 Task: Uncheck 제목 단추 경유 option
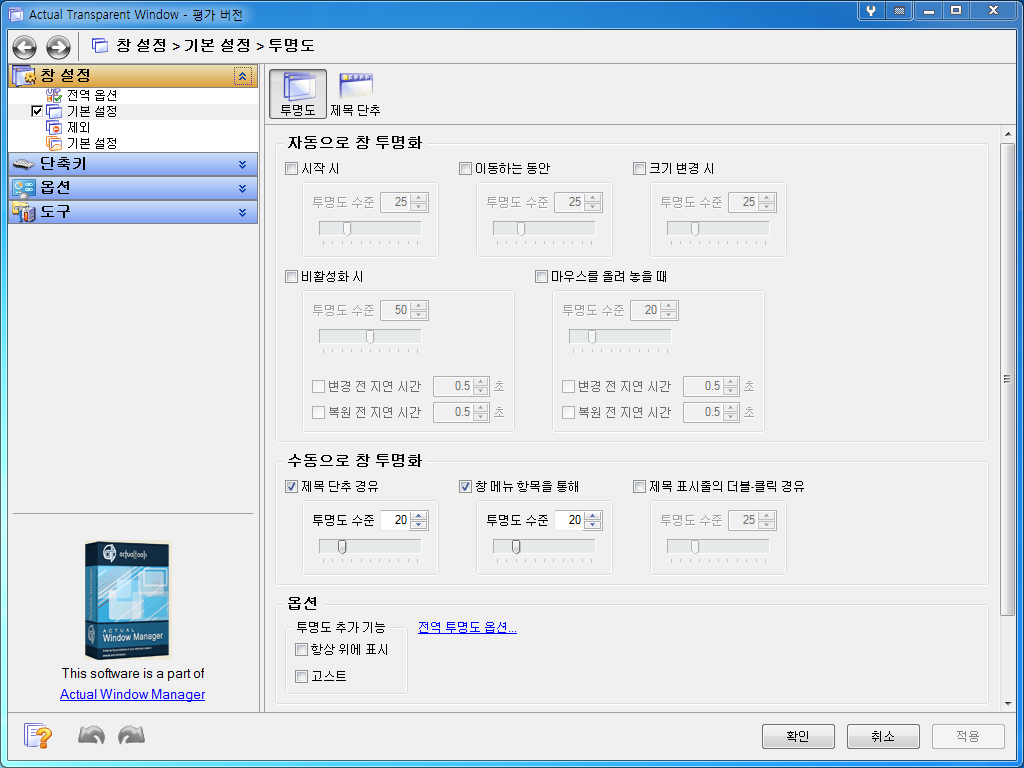[291, 487]
